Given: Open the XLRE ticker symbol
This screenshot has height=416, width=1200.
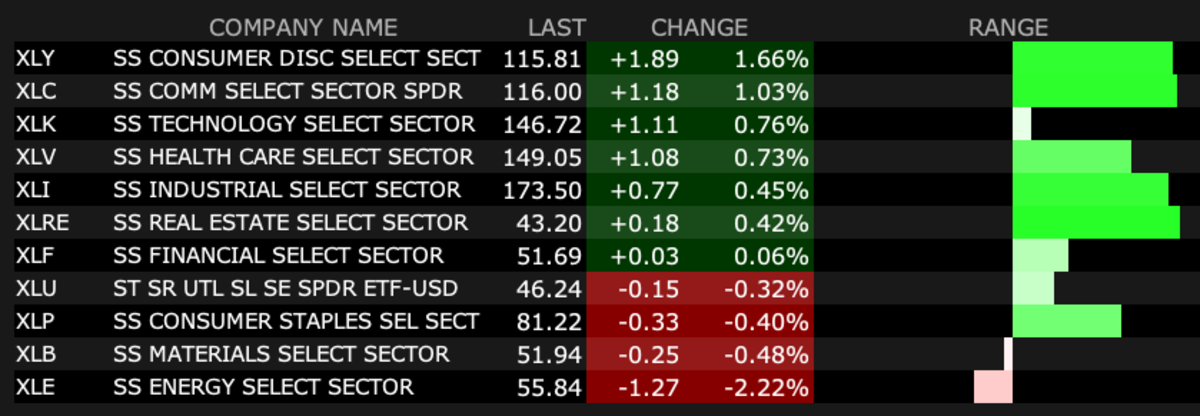Looking at the screenshot, I should 41,222.
